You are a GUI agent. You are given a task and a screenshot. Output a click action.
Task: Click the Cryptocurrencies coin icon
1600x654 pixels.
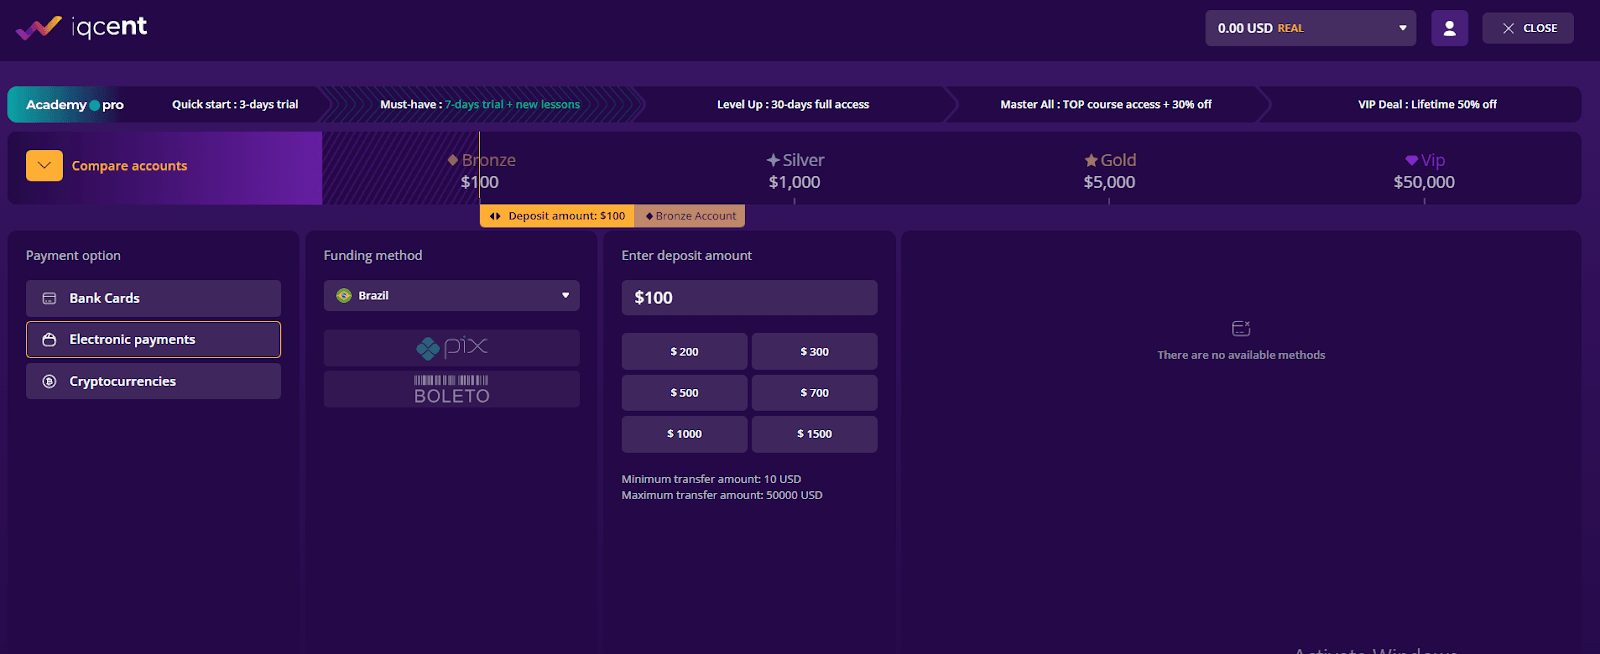coord(49,381)
